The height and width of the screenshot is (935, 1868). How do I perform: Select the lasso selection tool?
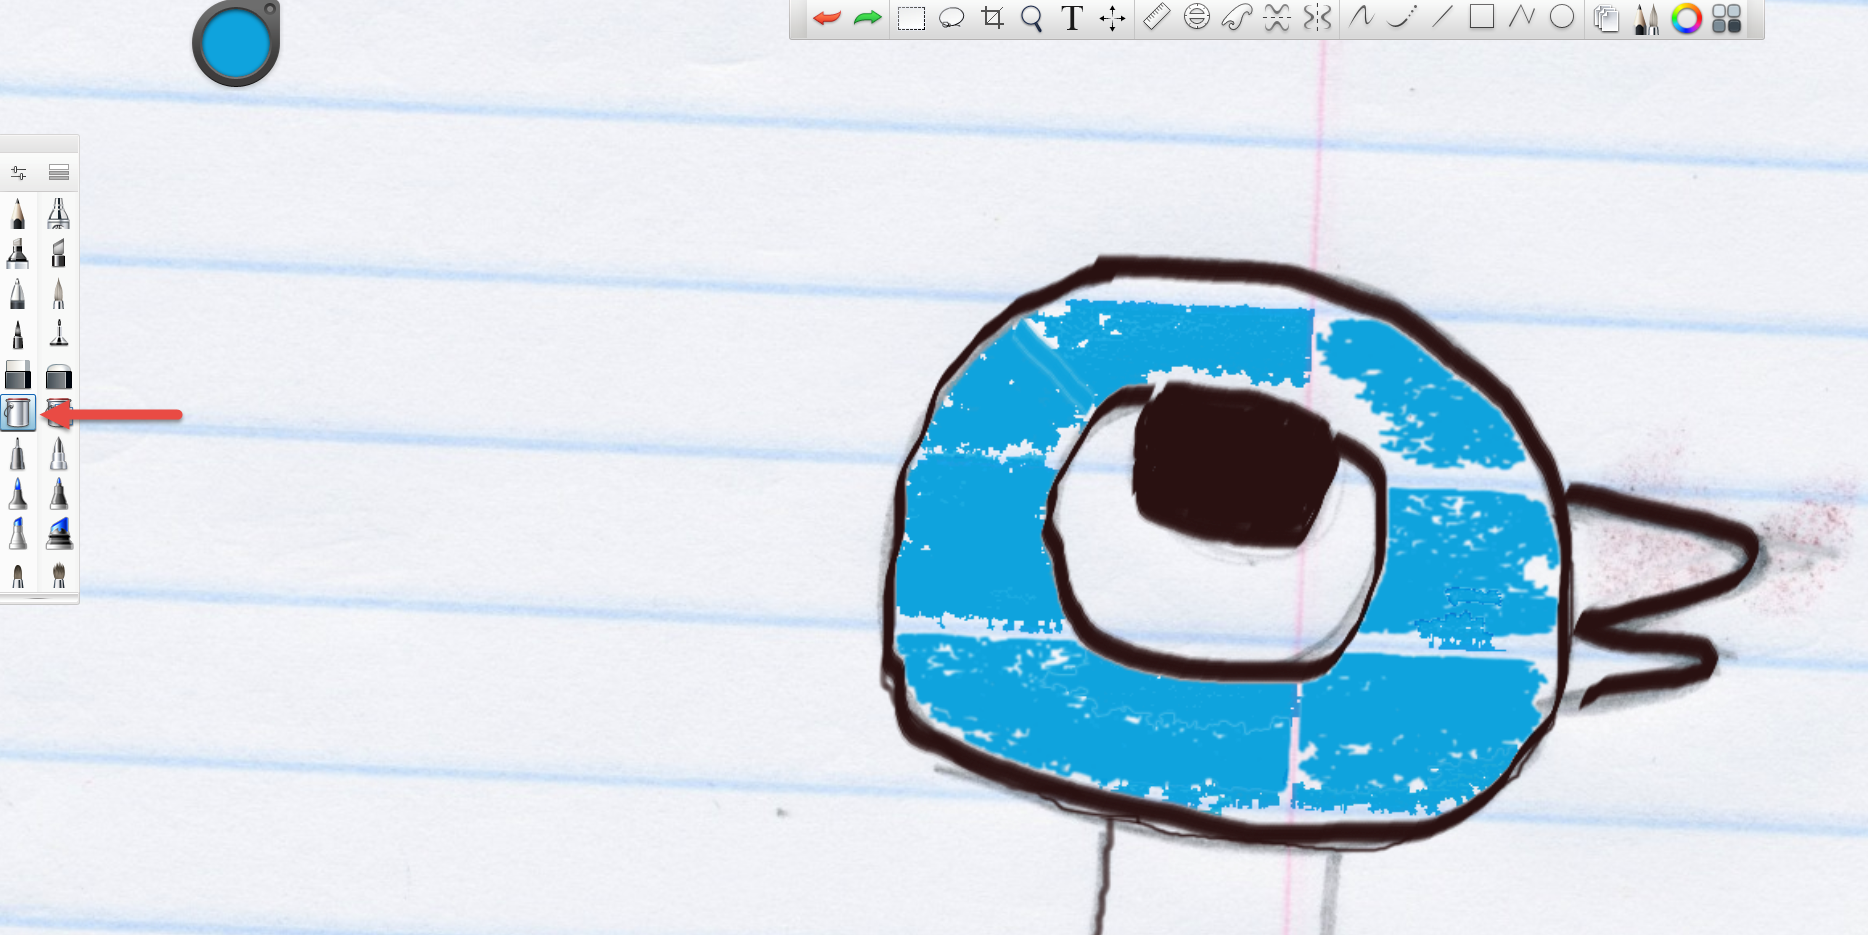click(x=951, y=18)
